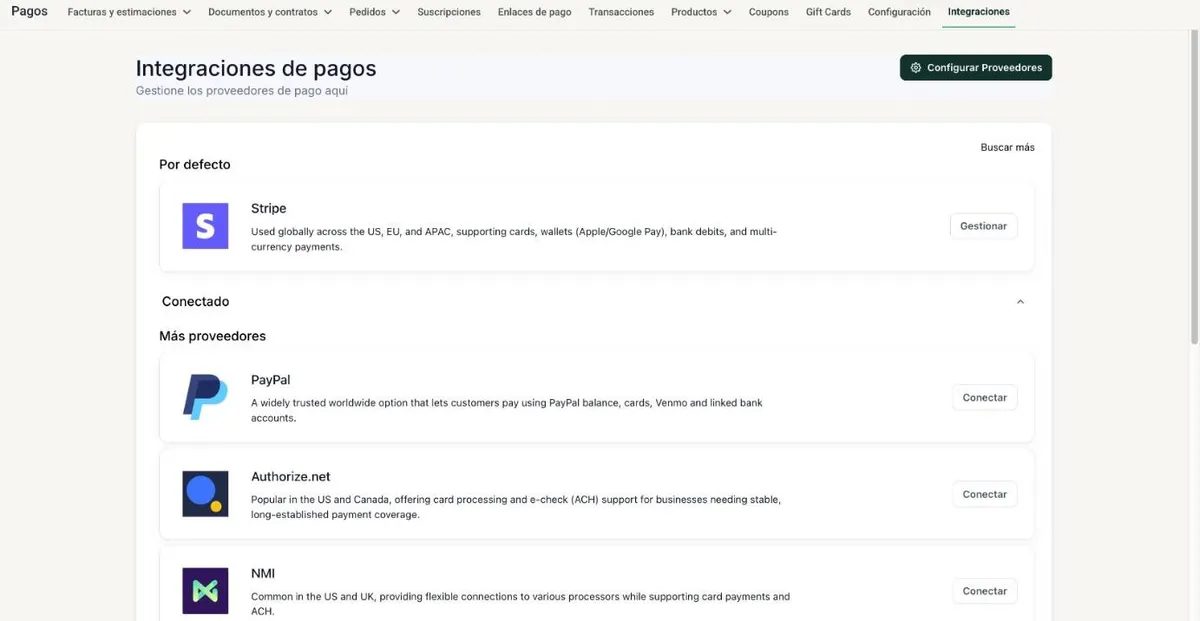Click Conectar for Authorize.net
Image resolution: width=1200 pixels, height=621 pixels.
click(985, 494)
